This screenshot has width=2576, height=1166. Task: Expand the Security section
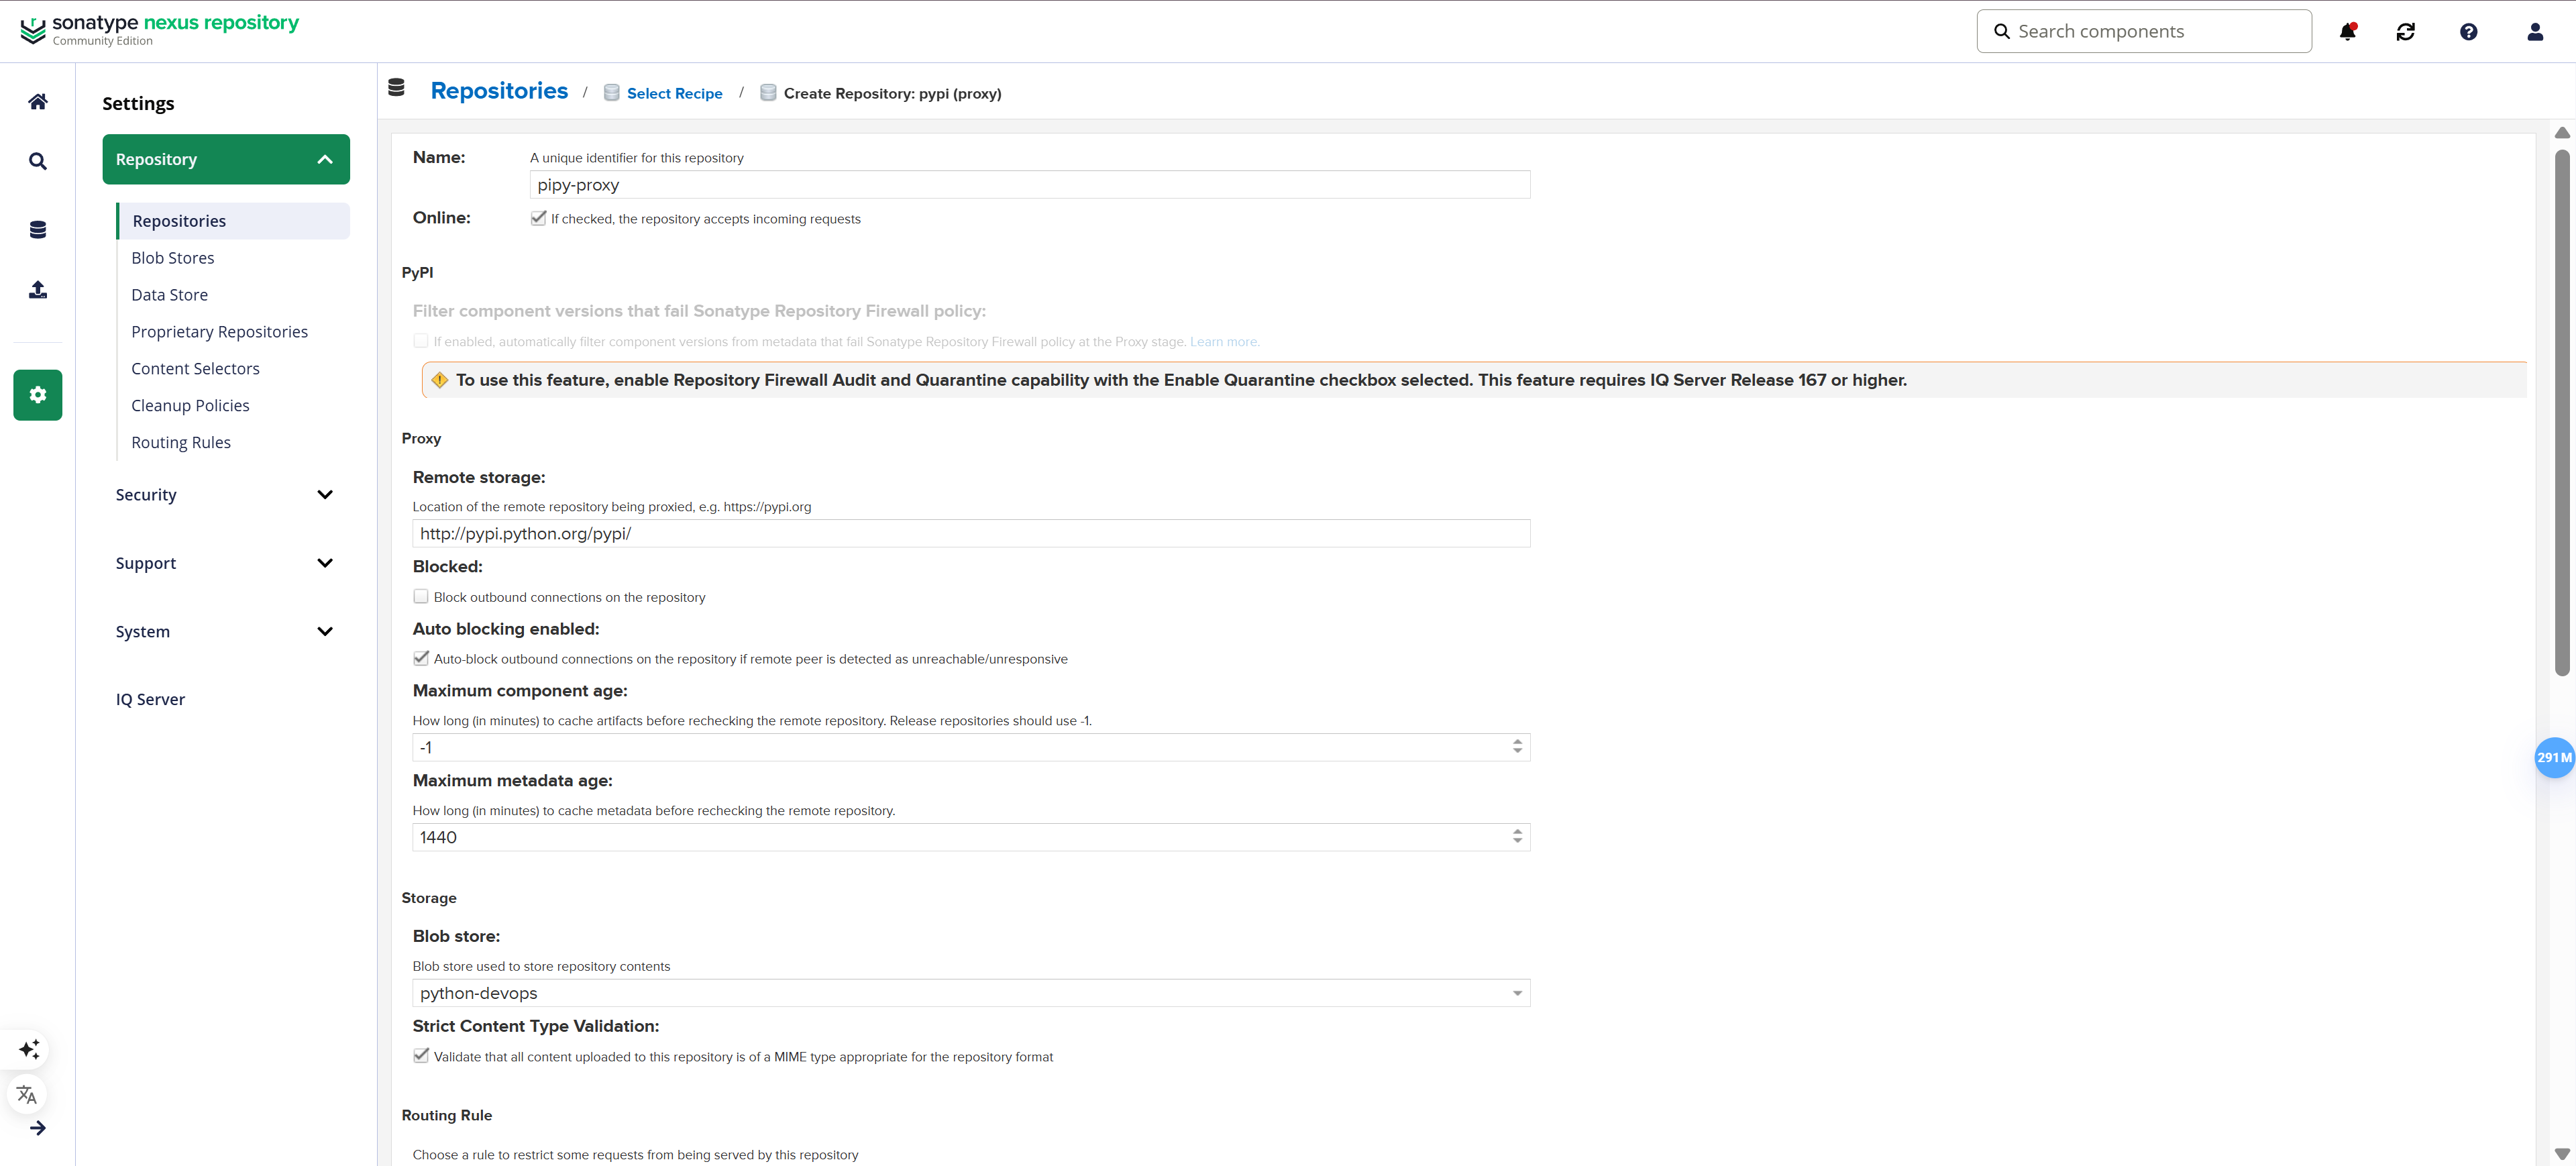[226, 495]
